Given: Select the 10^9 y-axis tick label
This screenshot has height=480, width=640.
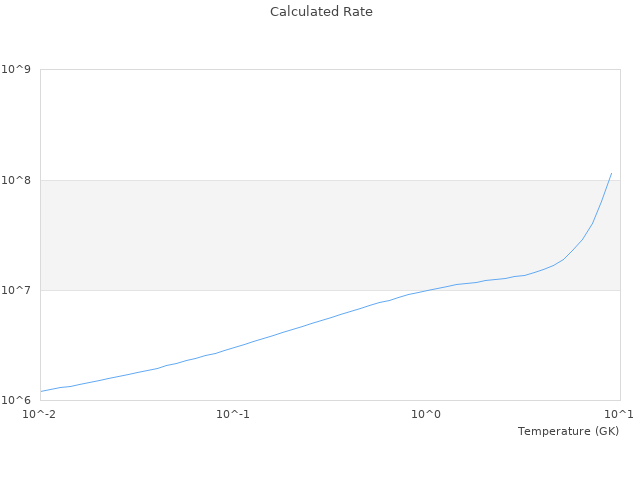Looking at the screenshot, I should [x=17, y=70].
